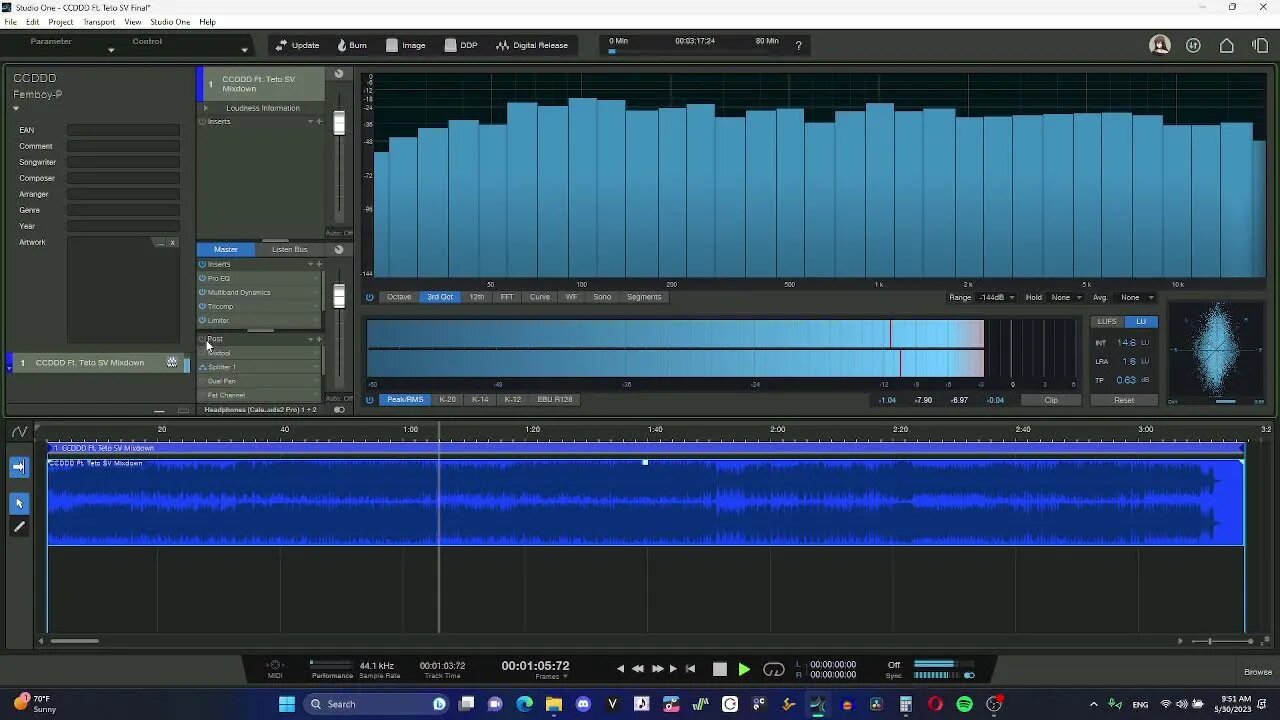The image size is (1280, 720).
Task: Open the Browse panel
Action: point(1258,672)
